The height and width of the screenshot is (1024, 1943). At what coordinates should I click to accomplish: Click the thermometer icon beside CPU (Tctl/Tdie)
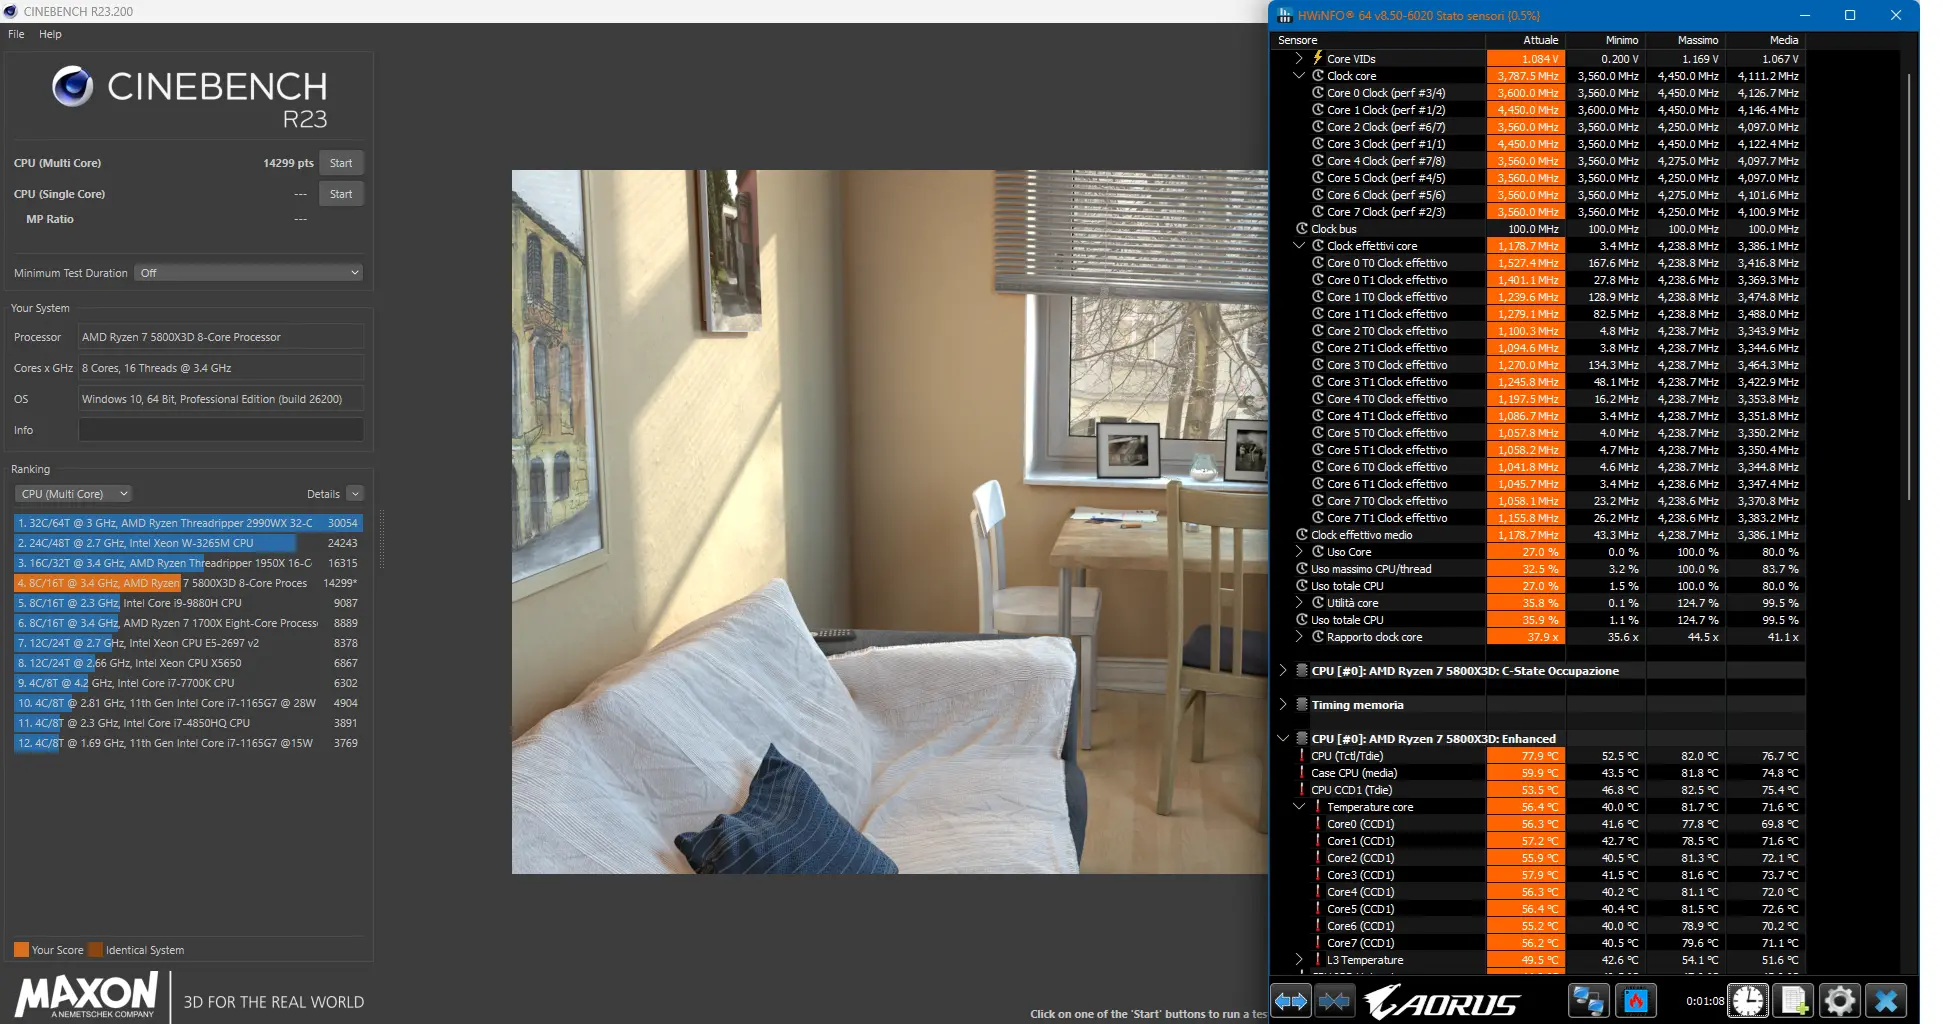pyautogui.click(x=1302, y=755)
